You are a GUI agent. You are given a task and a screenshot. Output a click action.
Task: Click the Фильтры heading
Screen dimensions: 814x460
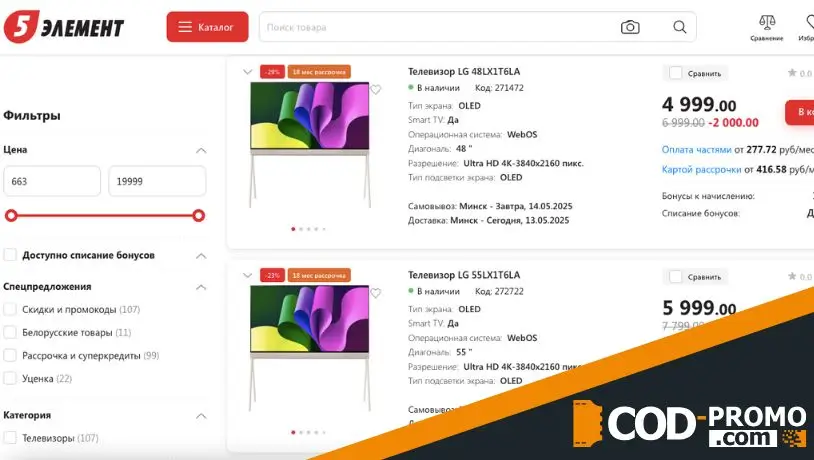pyautogui.click(x=32, y=115)
